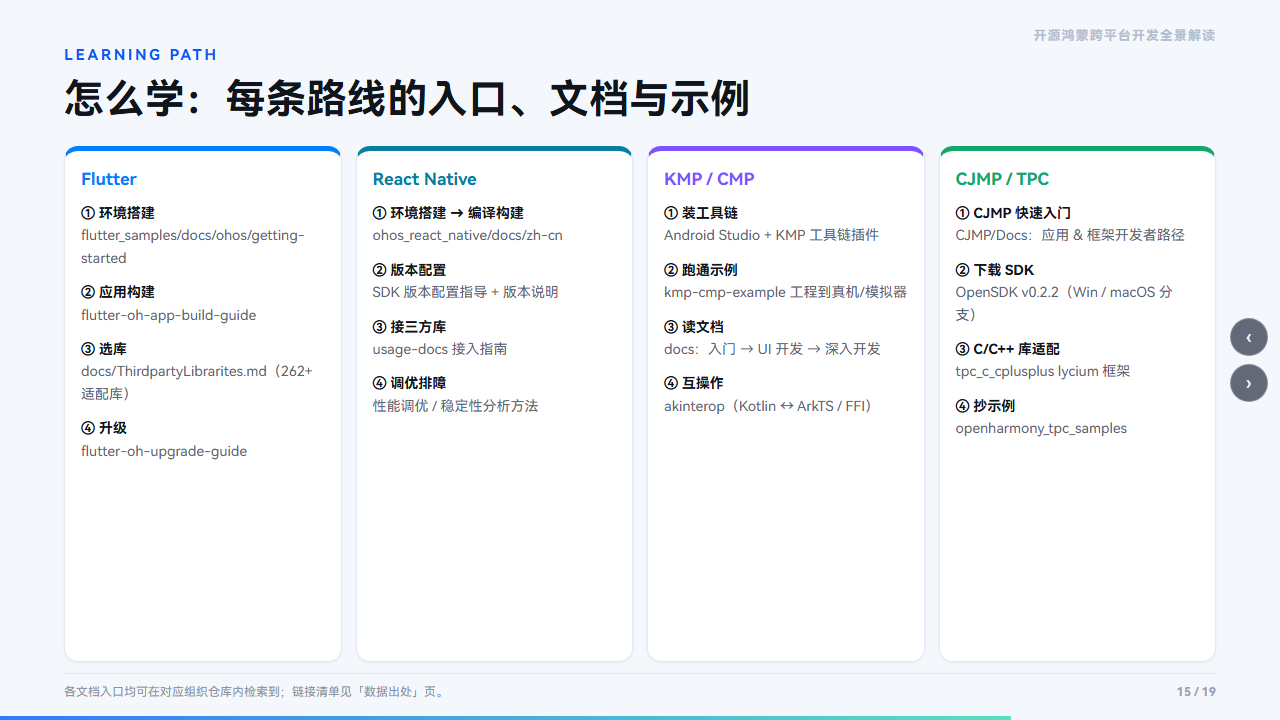
Task: Click Flutter step ② 应用构建
Action: click(118, 292)
